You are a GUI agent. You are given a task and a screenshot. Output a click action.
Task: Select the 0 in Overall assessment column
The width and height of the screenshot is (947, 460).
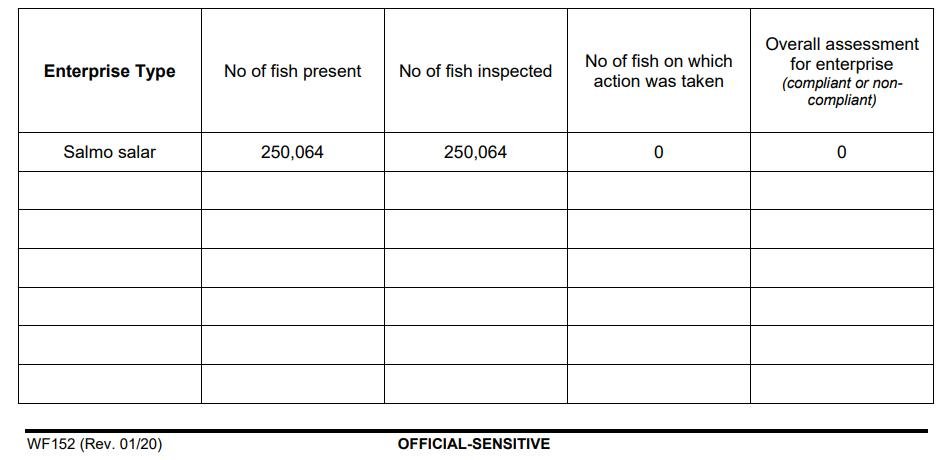(841, 152)
